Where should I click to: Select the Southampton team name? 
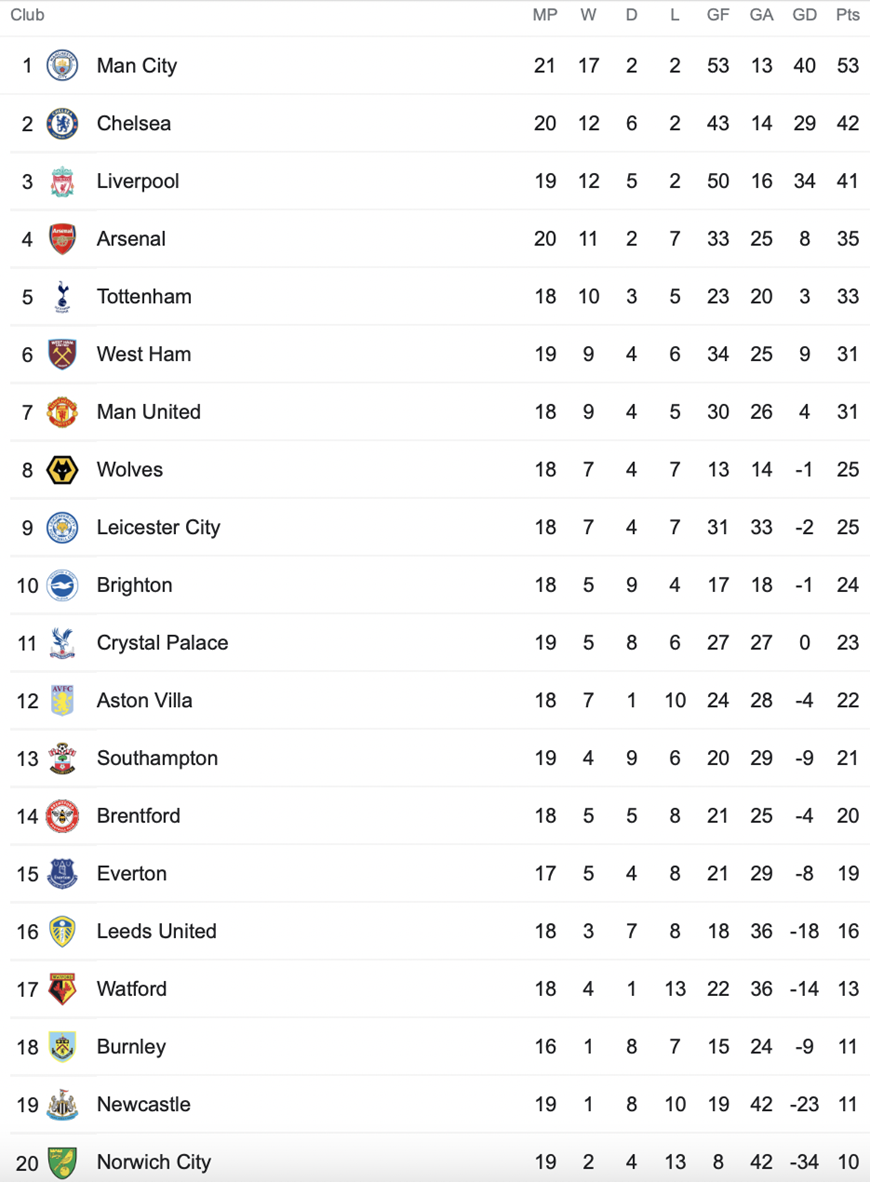[x=157, y=758]
